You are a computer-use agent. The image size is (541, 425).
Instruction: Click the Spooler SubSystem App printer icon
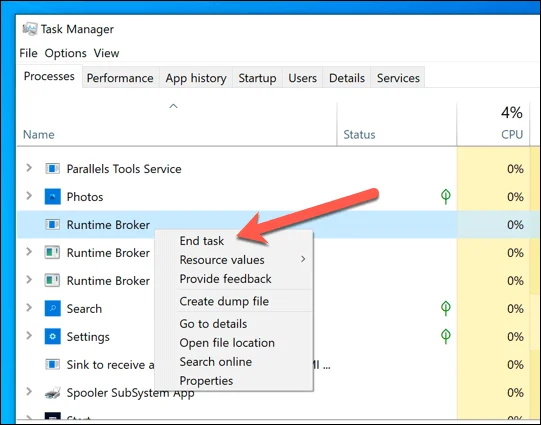click(52, 393)
